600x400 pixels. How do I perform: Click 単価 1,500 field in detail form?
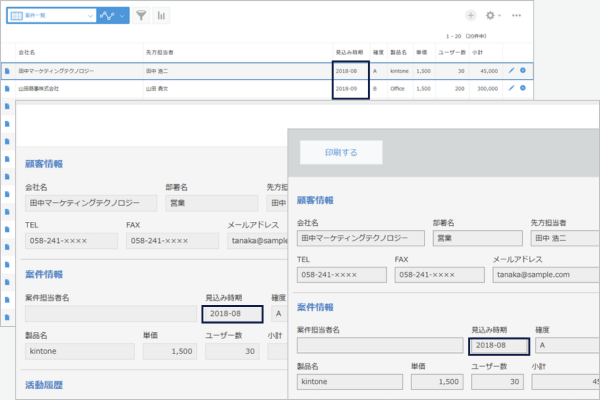click(x=170, y=351)
